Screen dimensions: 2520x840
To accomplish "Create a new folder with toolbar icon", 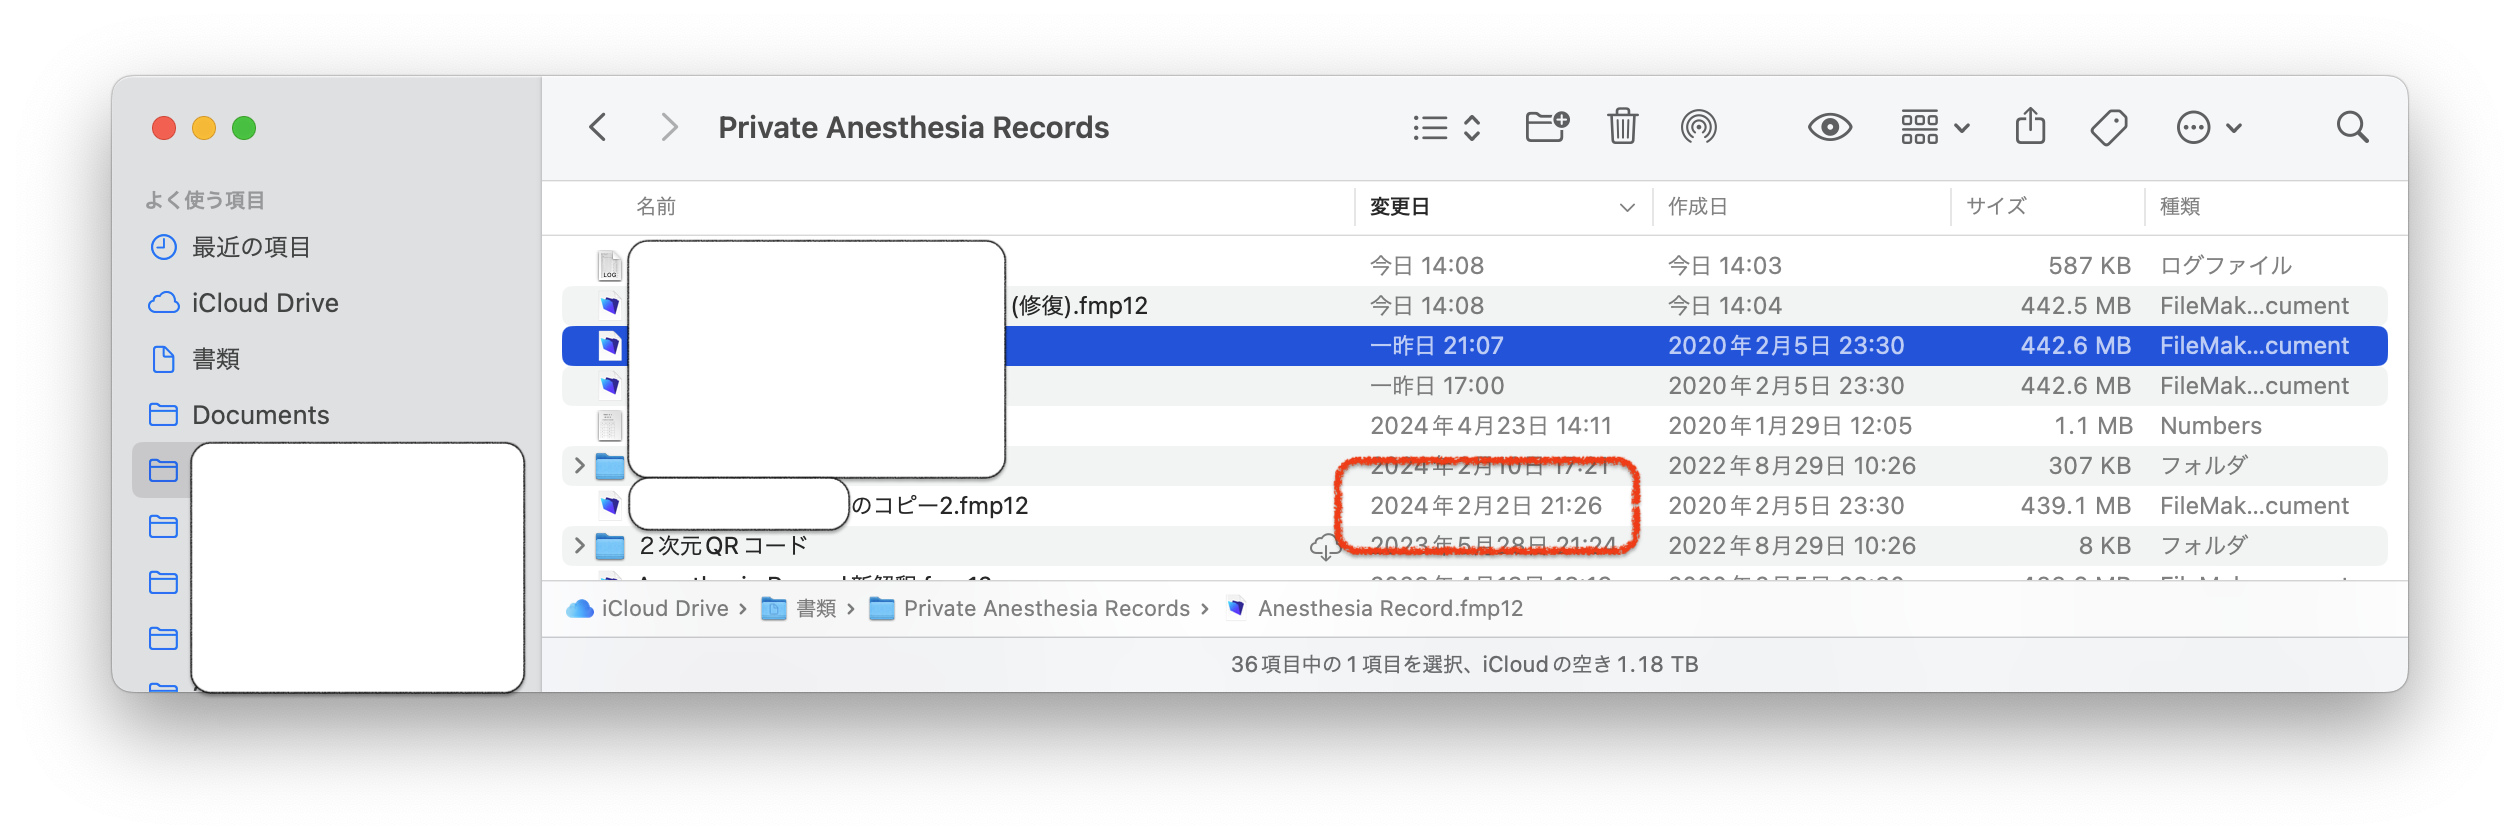I will (x=1546, y=127).
